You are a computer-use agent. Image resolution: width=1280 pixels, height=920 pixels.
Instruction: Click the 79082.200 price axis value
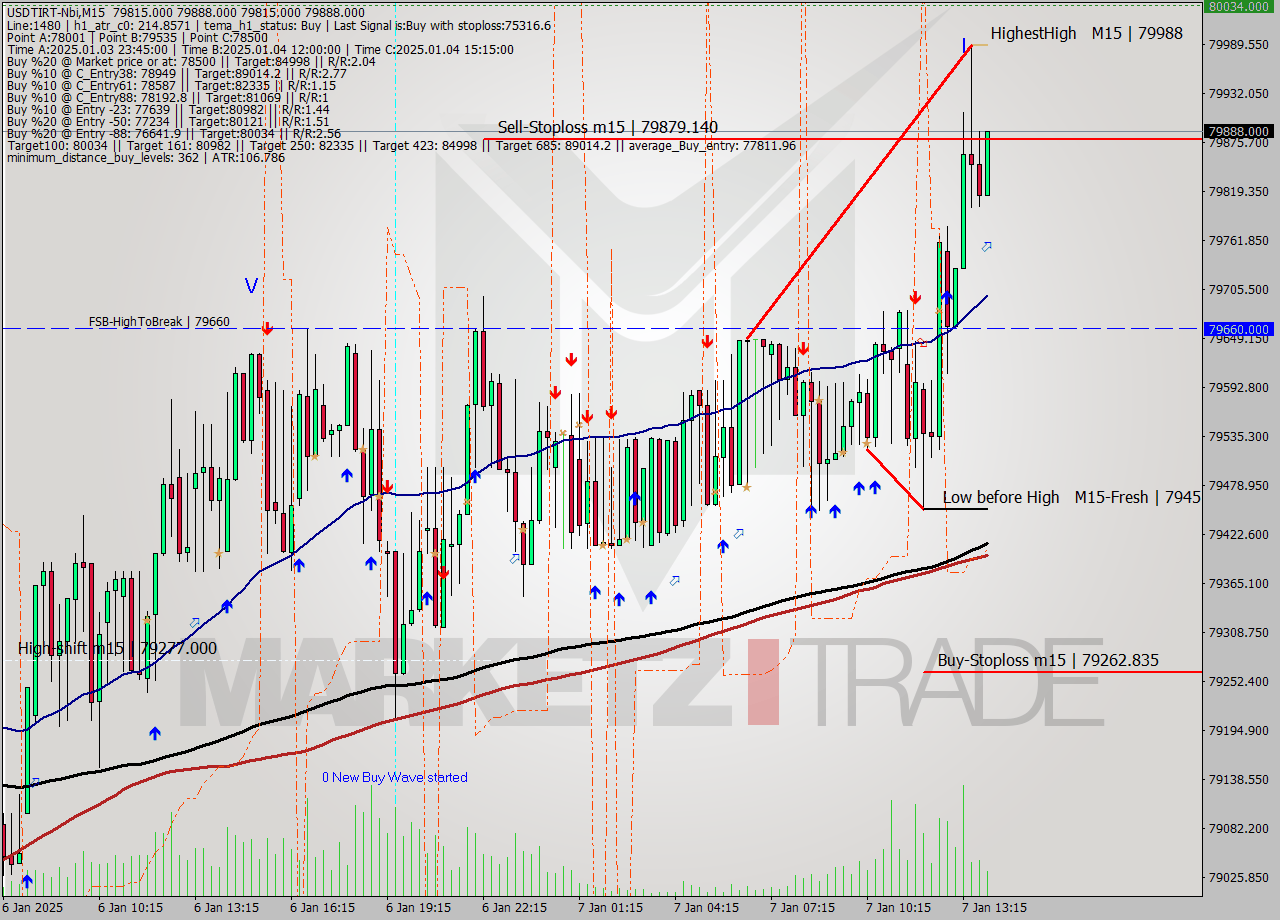coord(1240,828)
